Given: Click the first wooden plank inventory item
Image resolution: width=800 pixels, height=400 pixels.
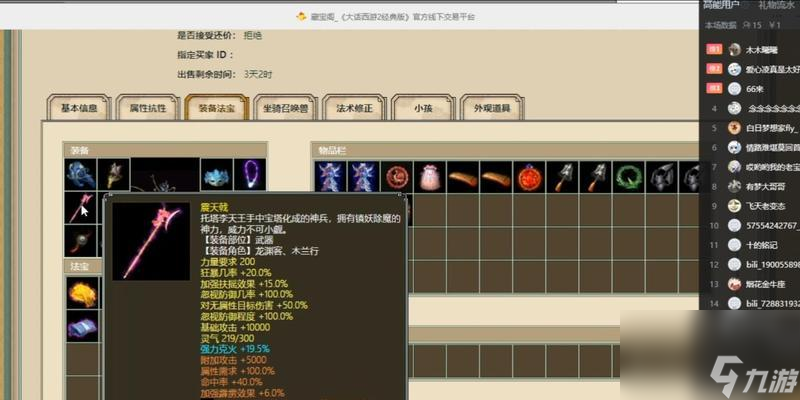Looking at the screenshot, I should (463, 177).
